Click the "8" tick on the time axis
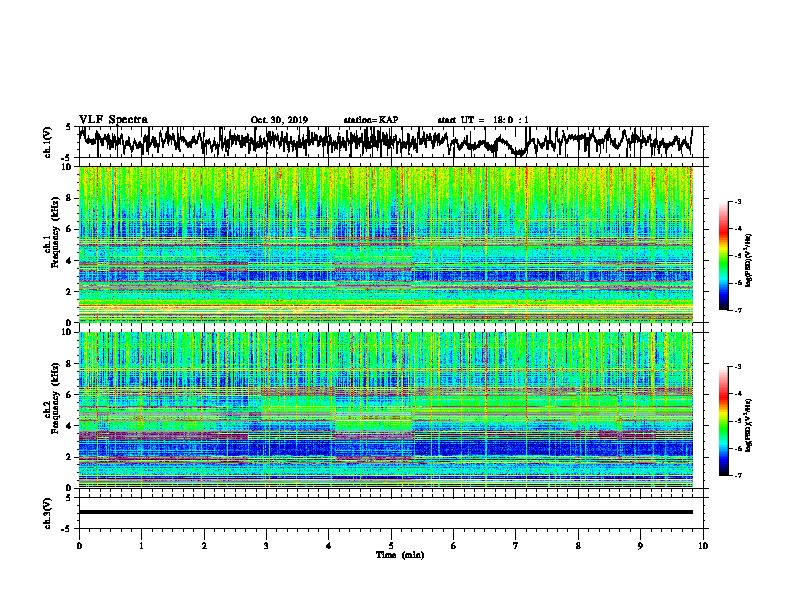This screenshot has width=792, height=612. (x=578, y=546)
